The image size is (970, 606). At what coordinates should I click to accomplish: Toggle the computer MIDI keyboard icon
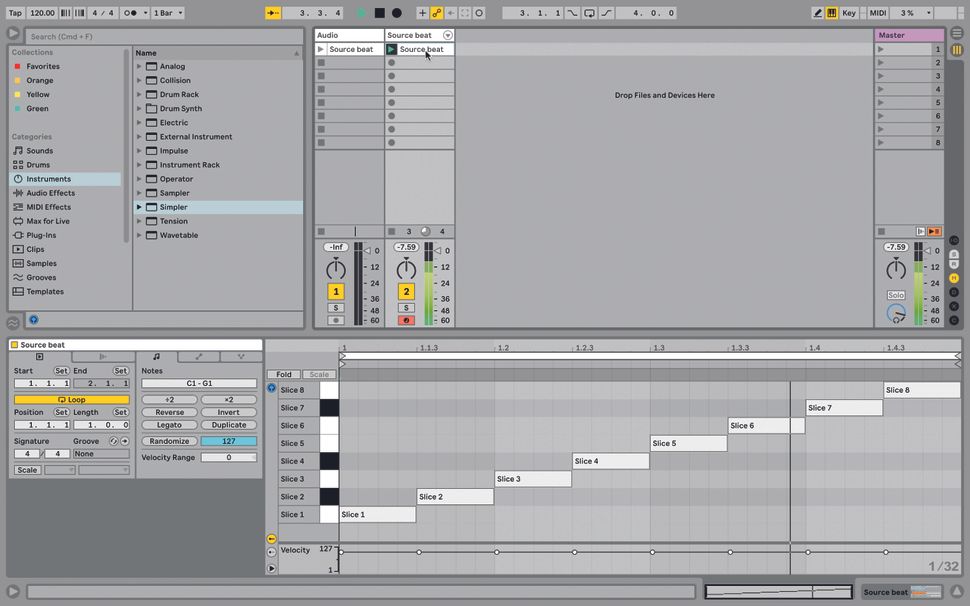[835, 12]
